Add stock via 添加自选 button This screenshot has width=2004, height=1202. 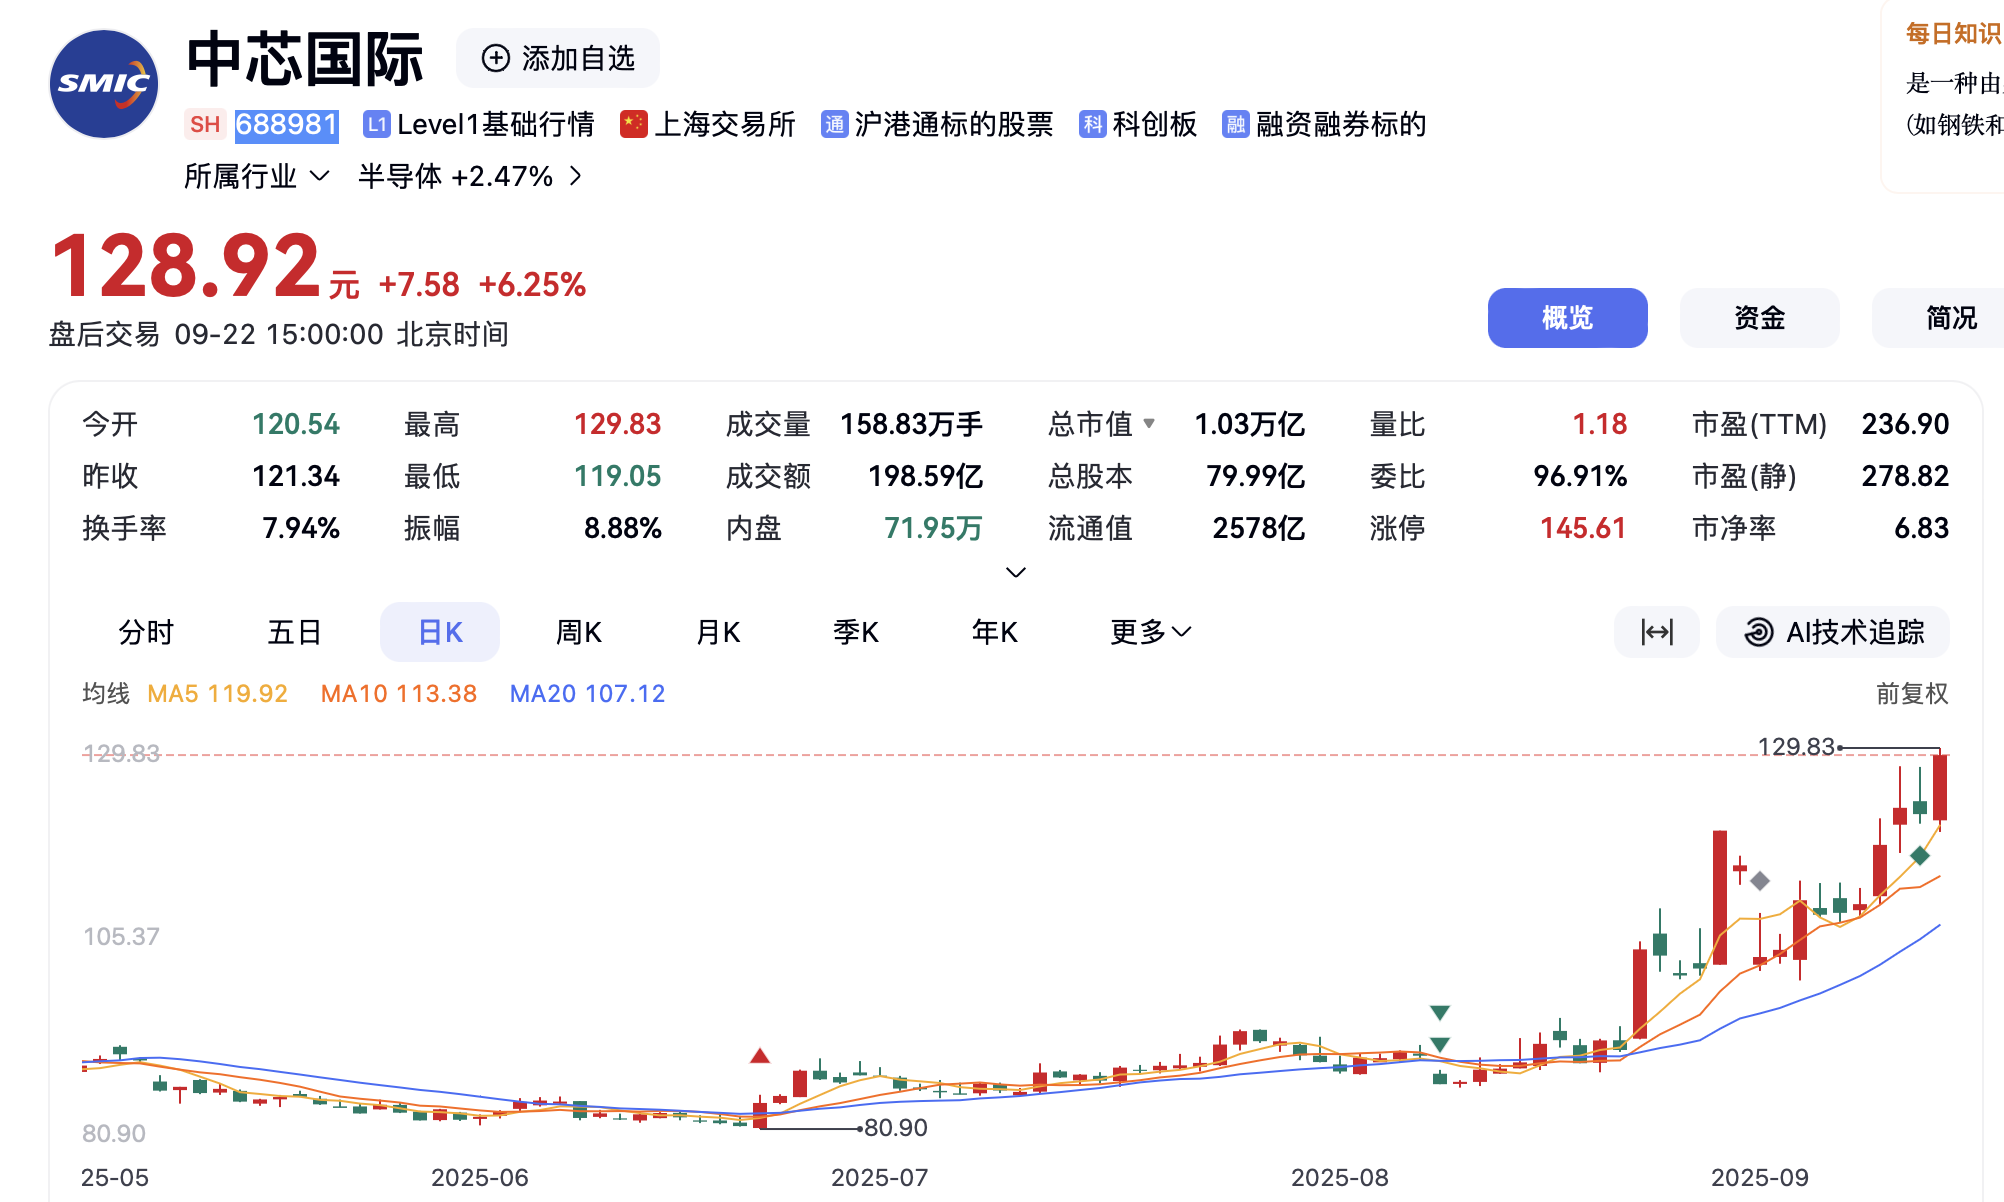tap(558, 58)
